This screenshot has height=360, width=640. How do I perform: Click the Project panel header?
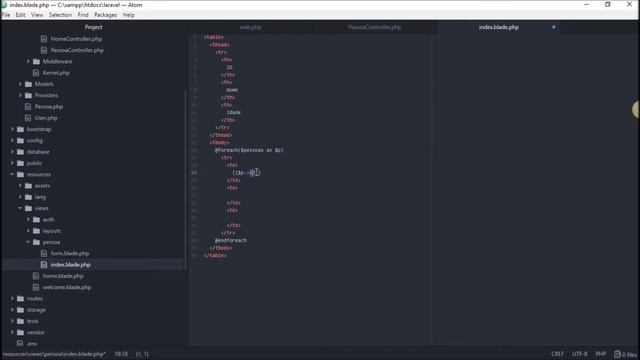[93, 27]
